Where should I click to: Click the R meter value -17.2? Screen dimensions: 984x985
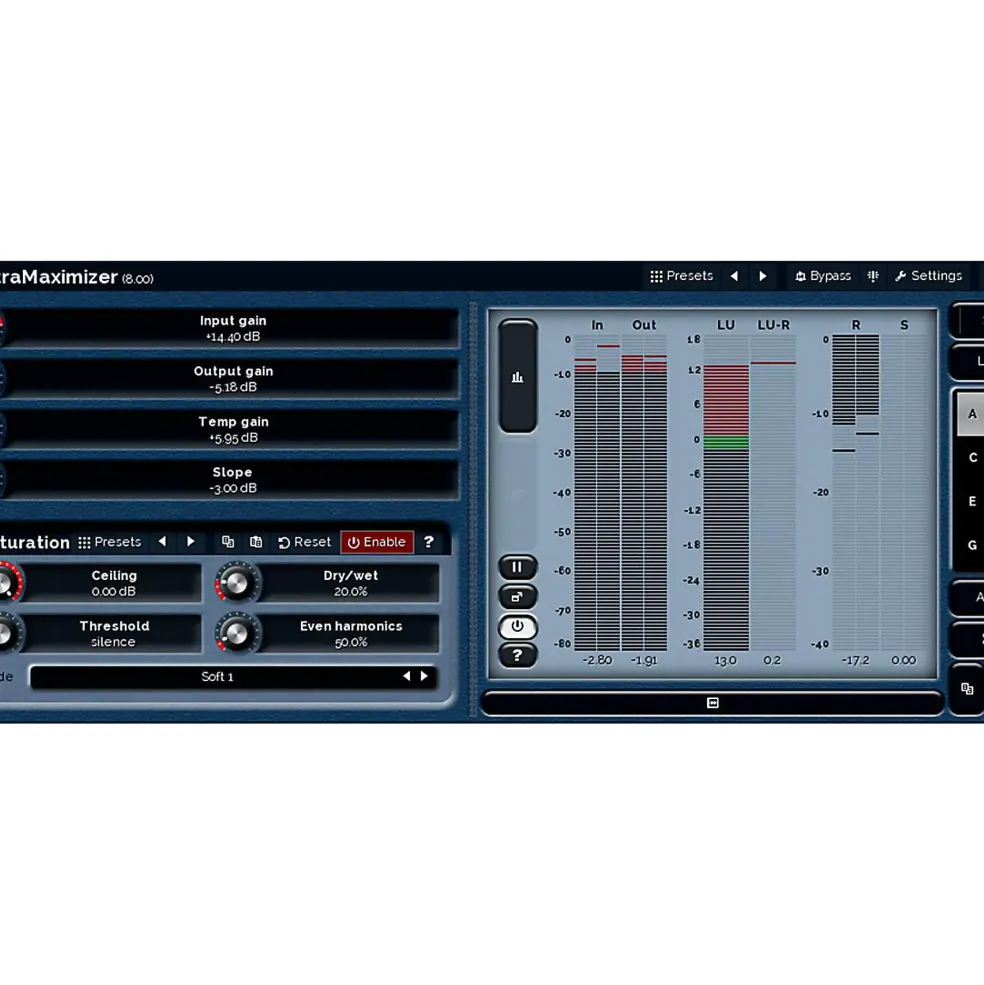[x=856, y=660]
